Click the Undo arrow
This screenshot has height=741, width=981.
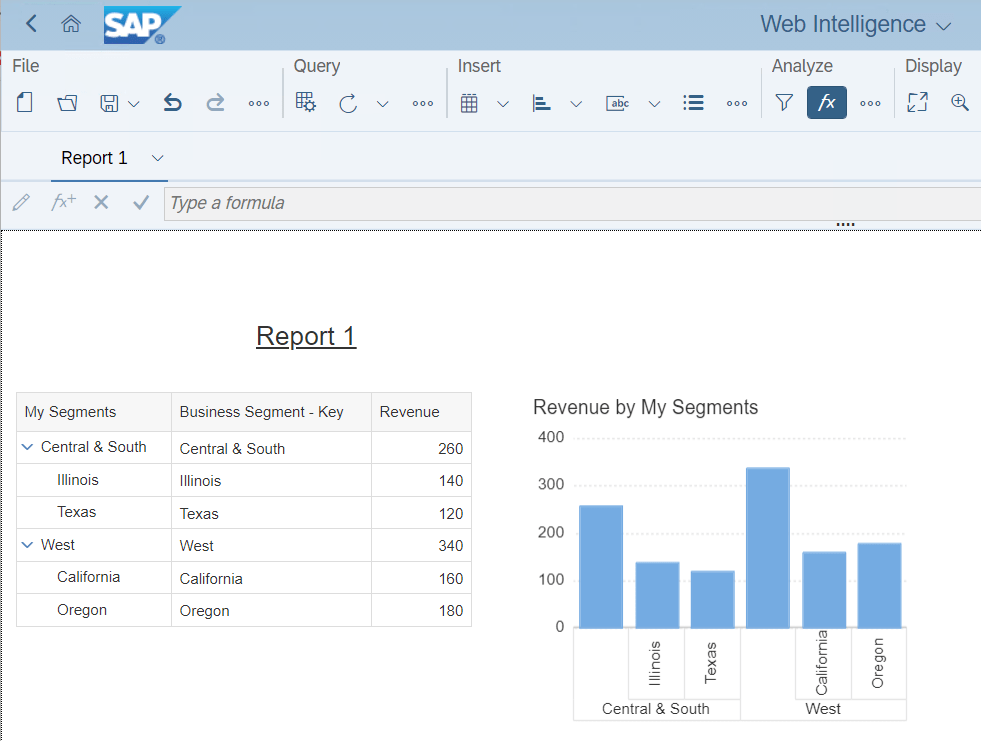coord(173,102)
